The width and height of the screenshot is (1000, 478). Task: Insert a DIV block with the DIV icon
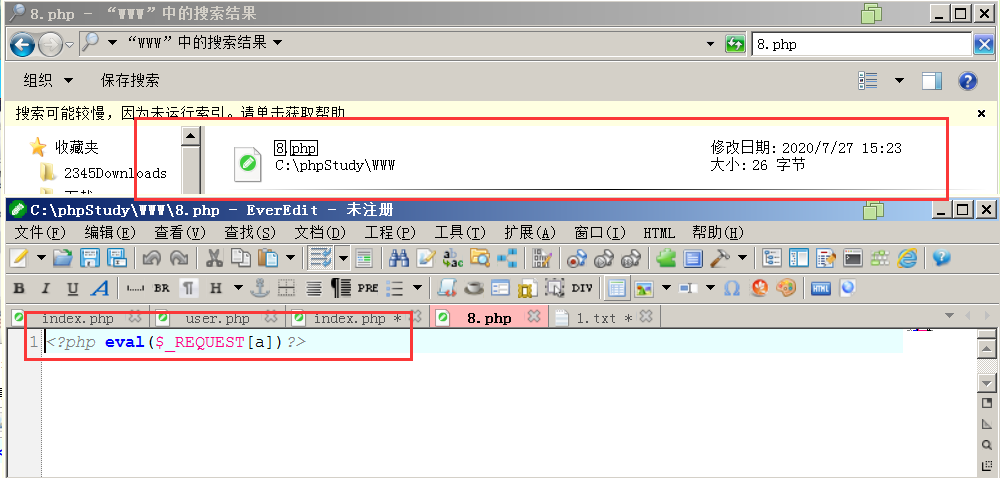click(x=582, y=288)
